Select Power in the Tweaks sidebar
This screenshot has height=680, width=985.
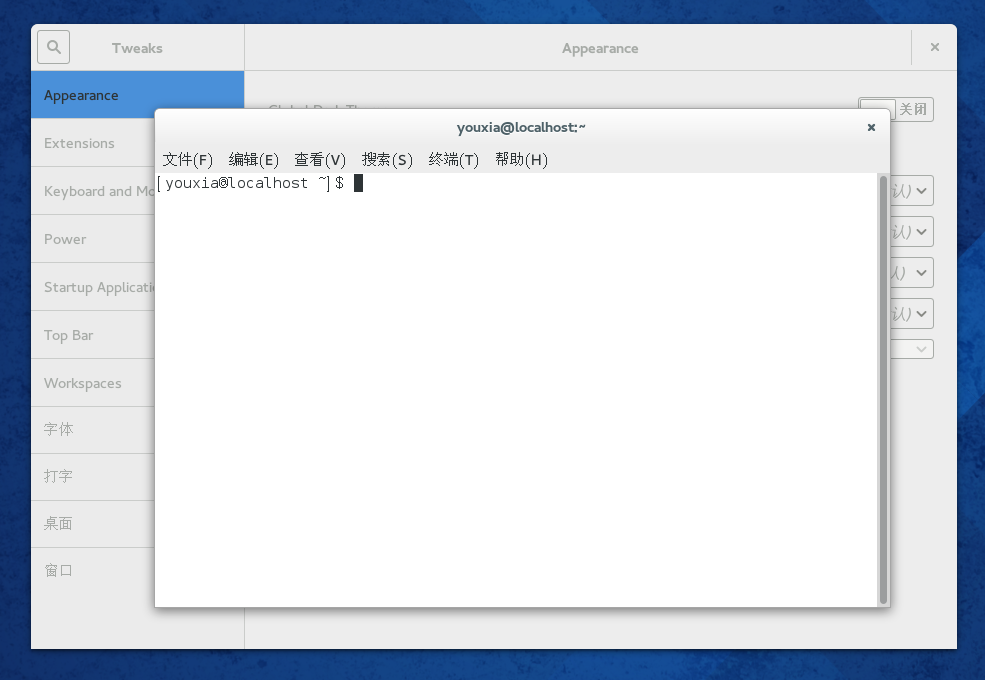(x=93, y=239)
